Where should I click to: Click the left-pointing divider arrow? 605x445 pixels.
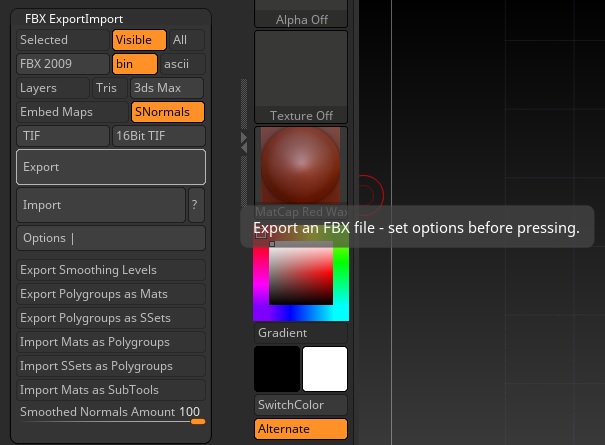tap(244, 148)
